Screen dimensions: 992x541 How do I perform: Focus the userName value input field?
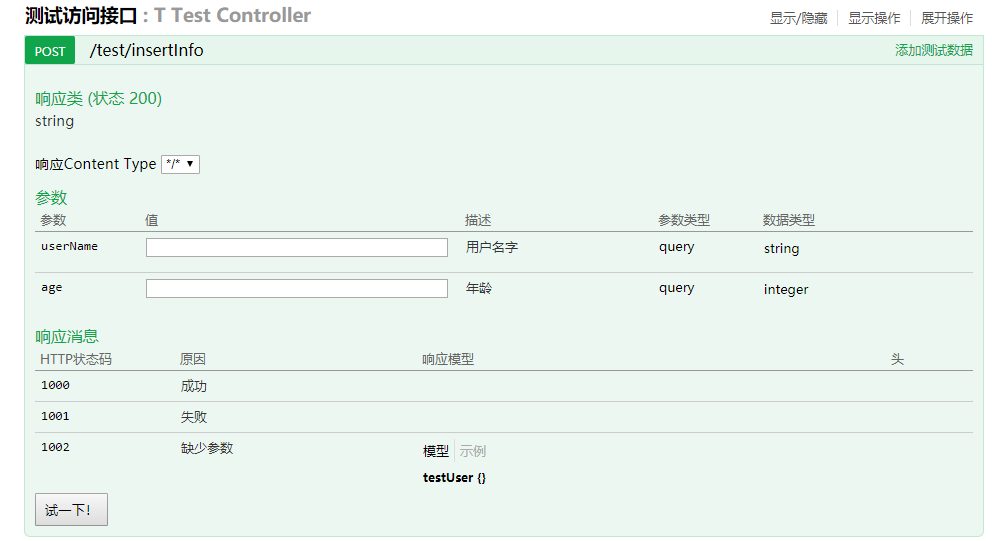296,247
